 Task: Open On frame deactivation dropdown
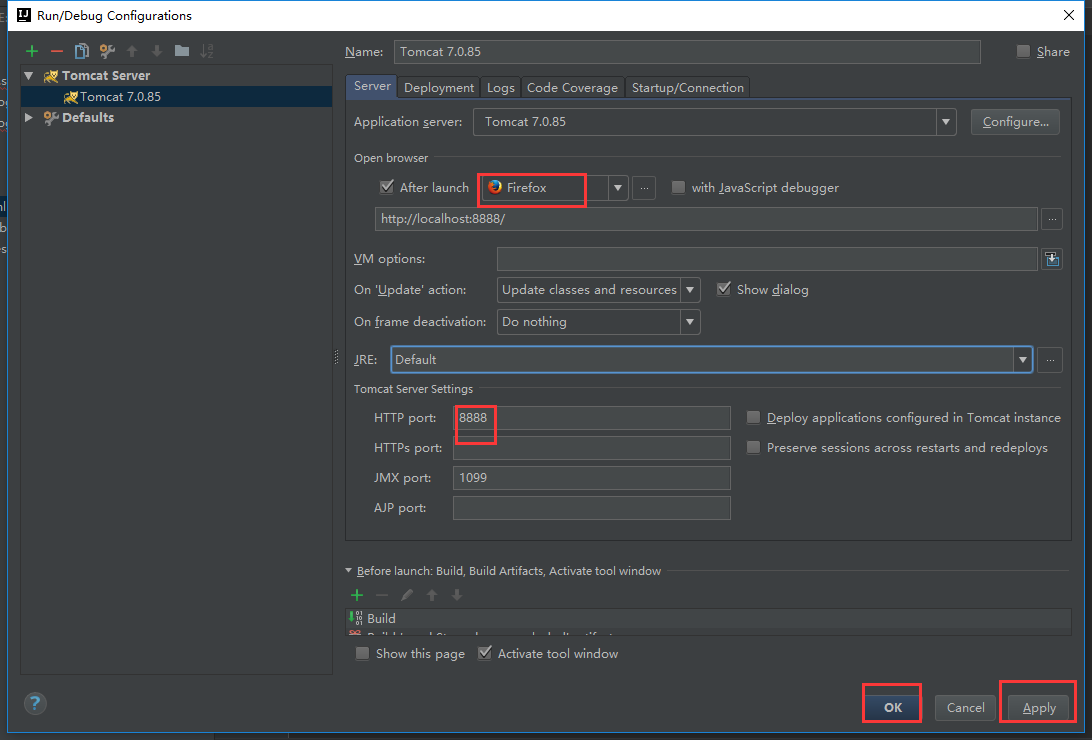(x=690, y=322)
